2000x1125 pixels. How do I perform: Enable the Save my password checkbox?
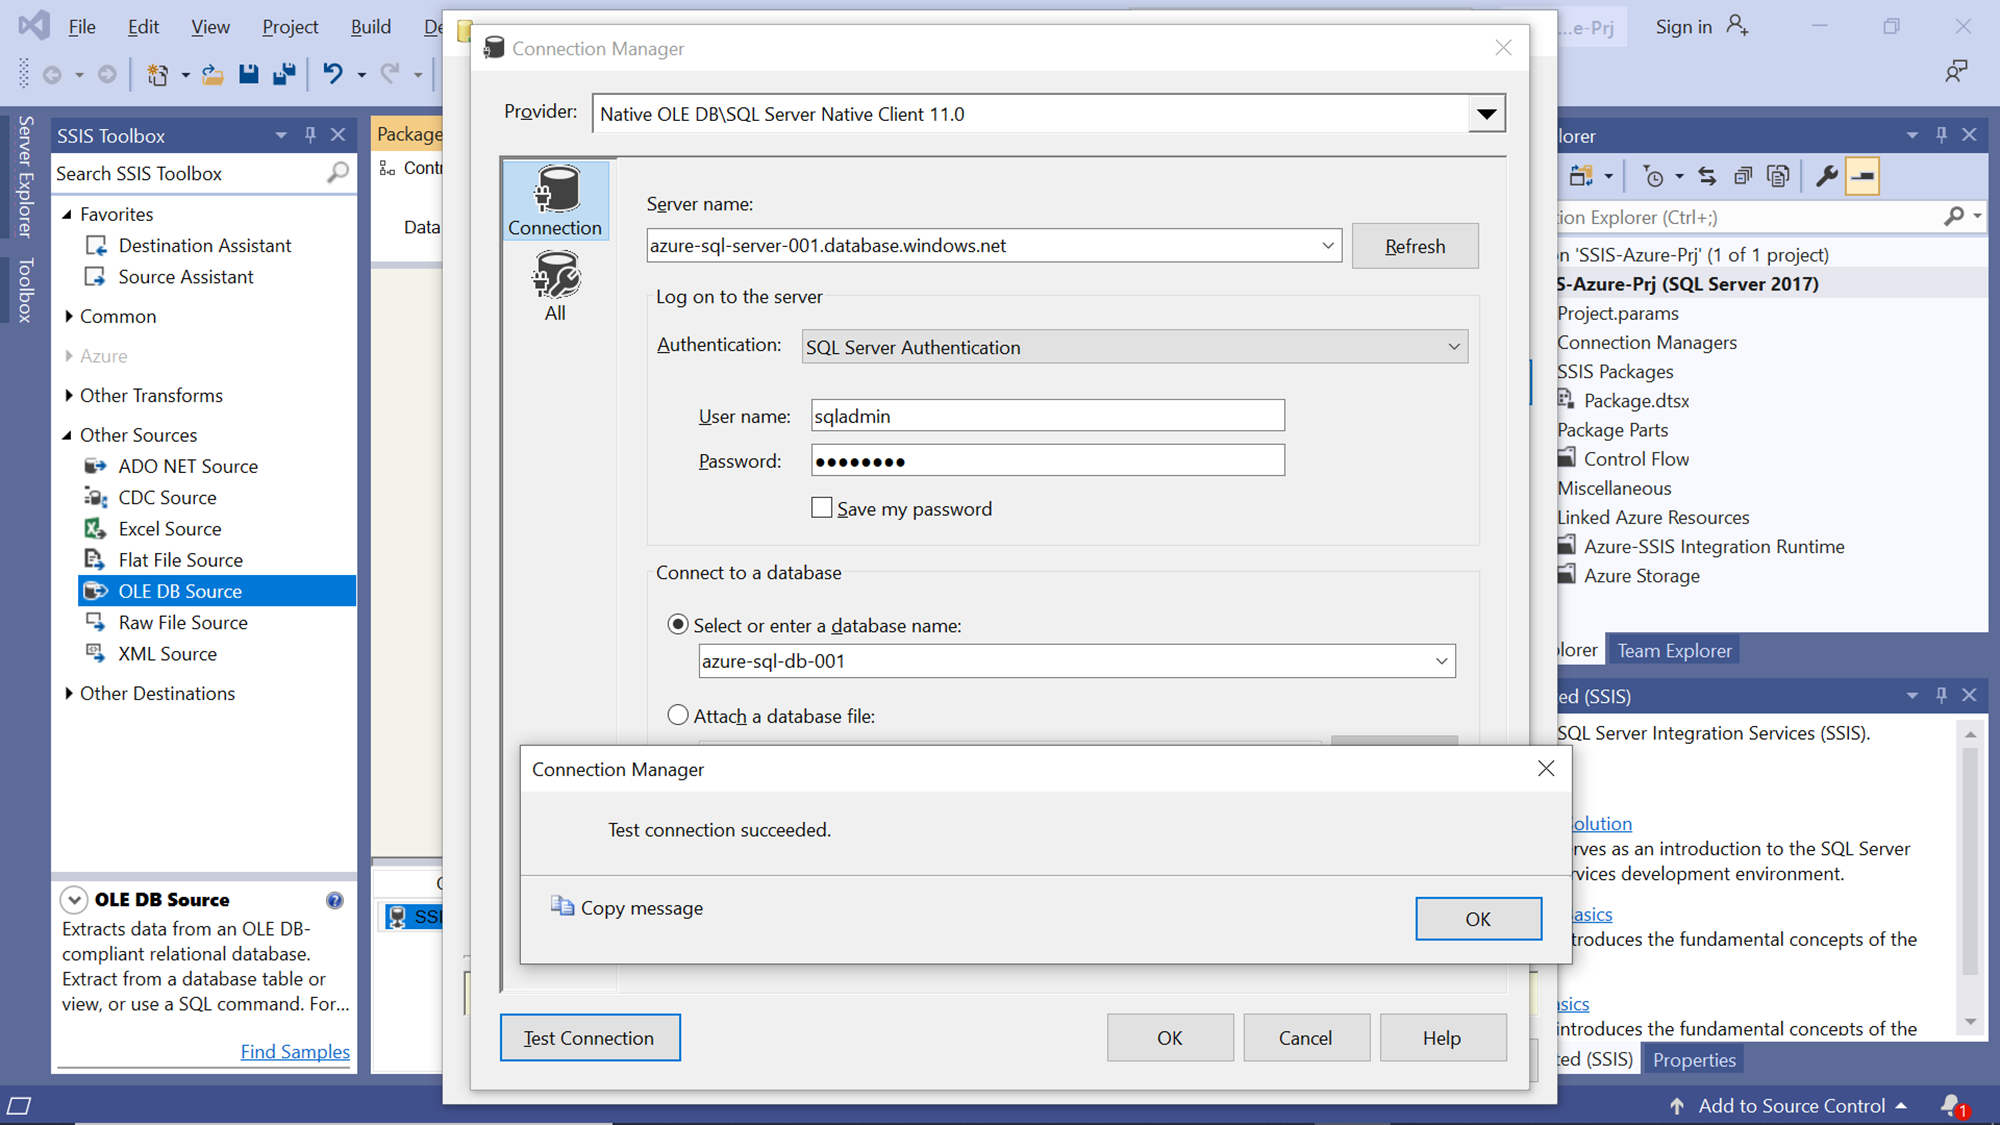pyautogui.click(x=821, y=508)
